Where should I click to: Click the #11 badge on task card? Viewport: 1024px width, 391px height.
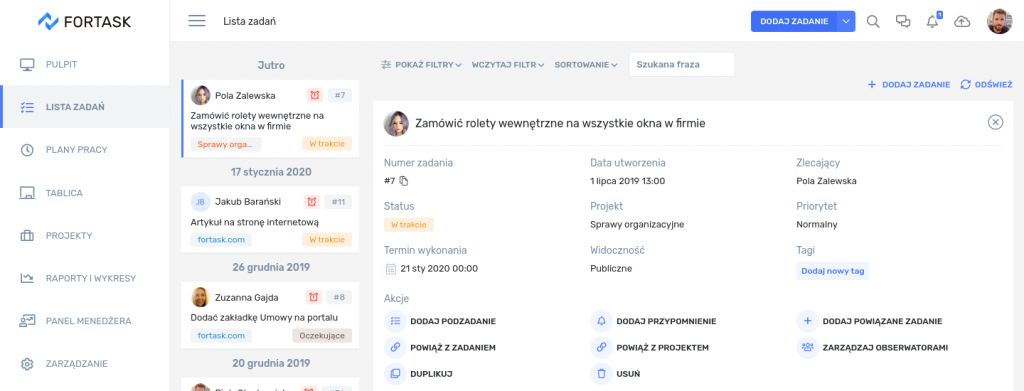pos(338,202)
